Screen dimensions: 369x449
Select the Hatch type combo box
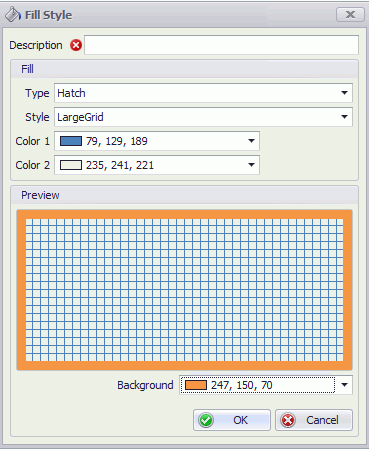pos(203,93)
